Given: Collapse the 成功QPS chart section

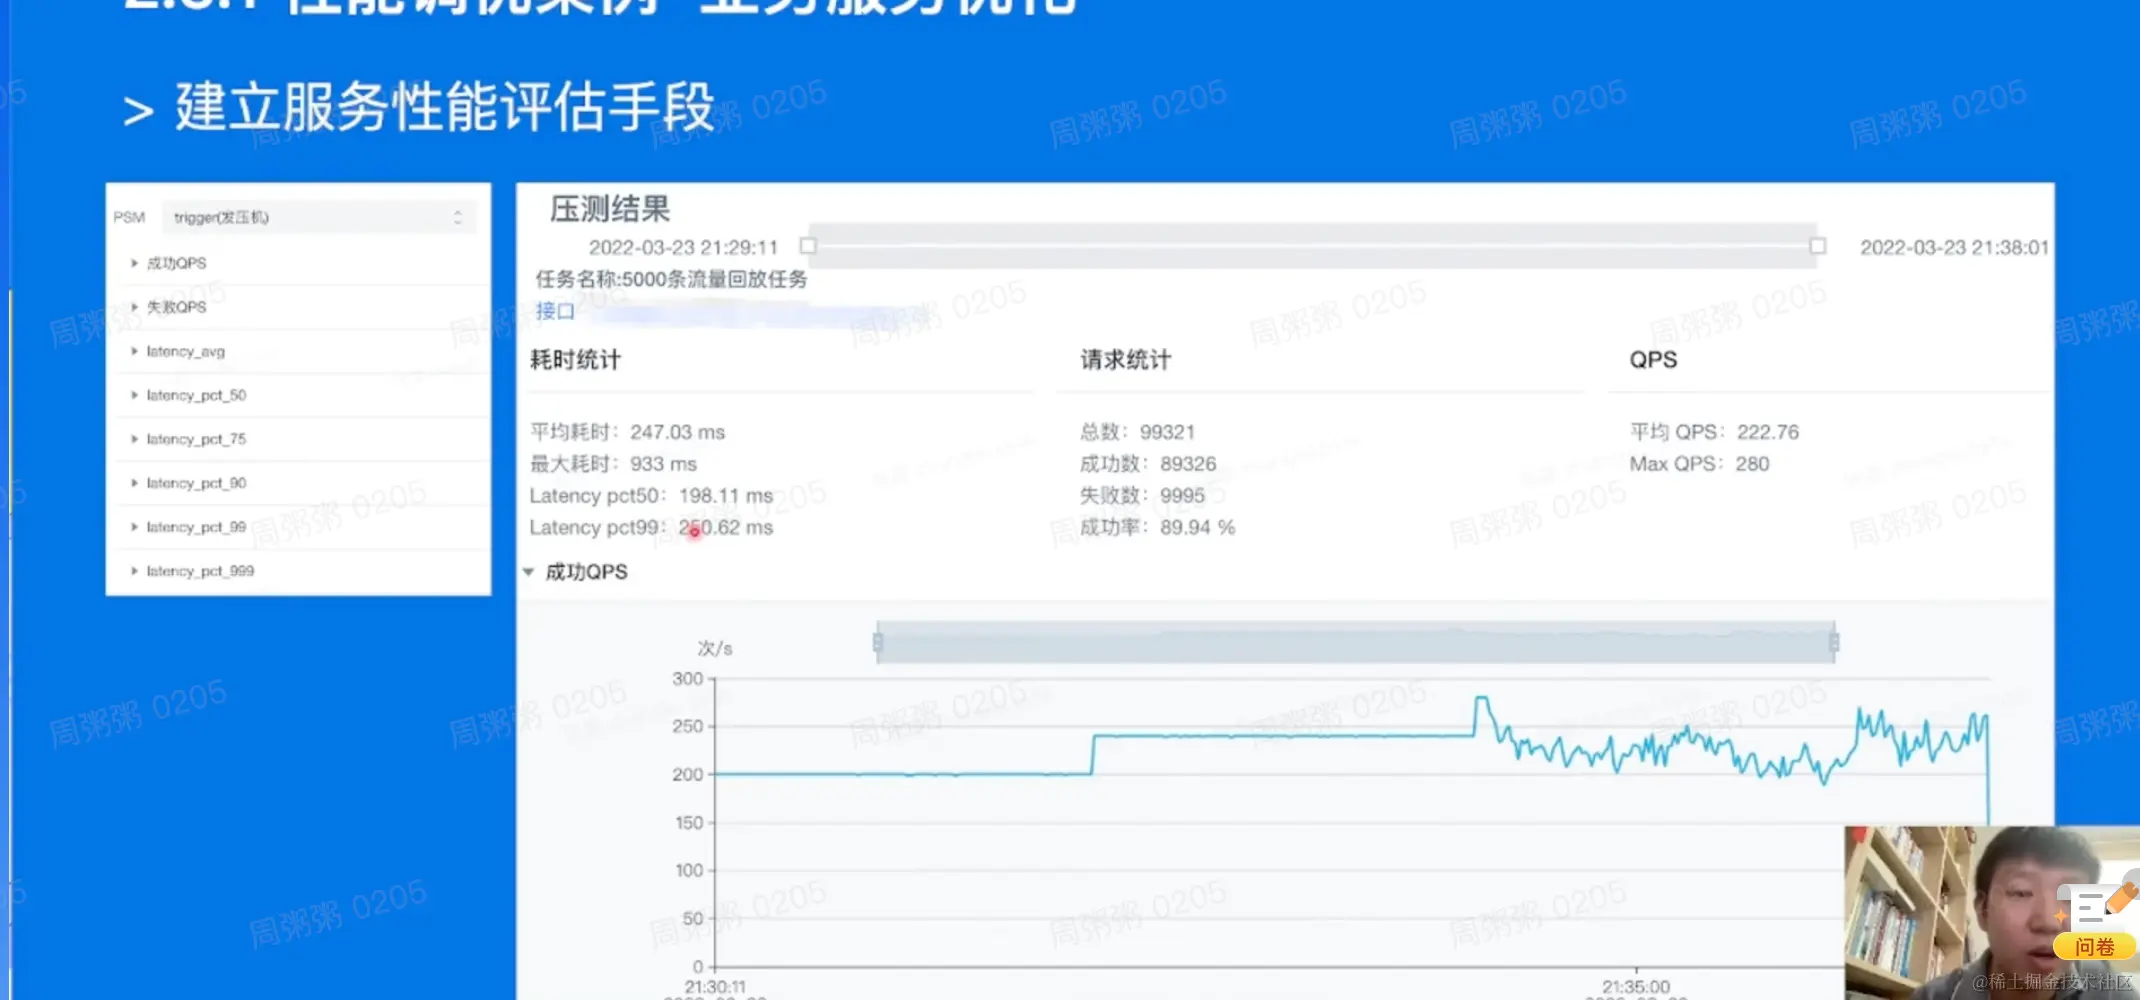Looking at the screenshot, I should (x=529, y=572).
